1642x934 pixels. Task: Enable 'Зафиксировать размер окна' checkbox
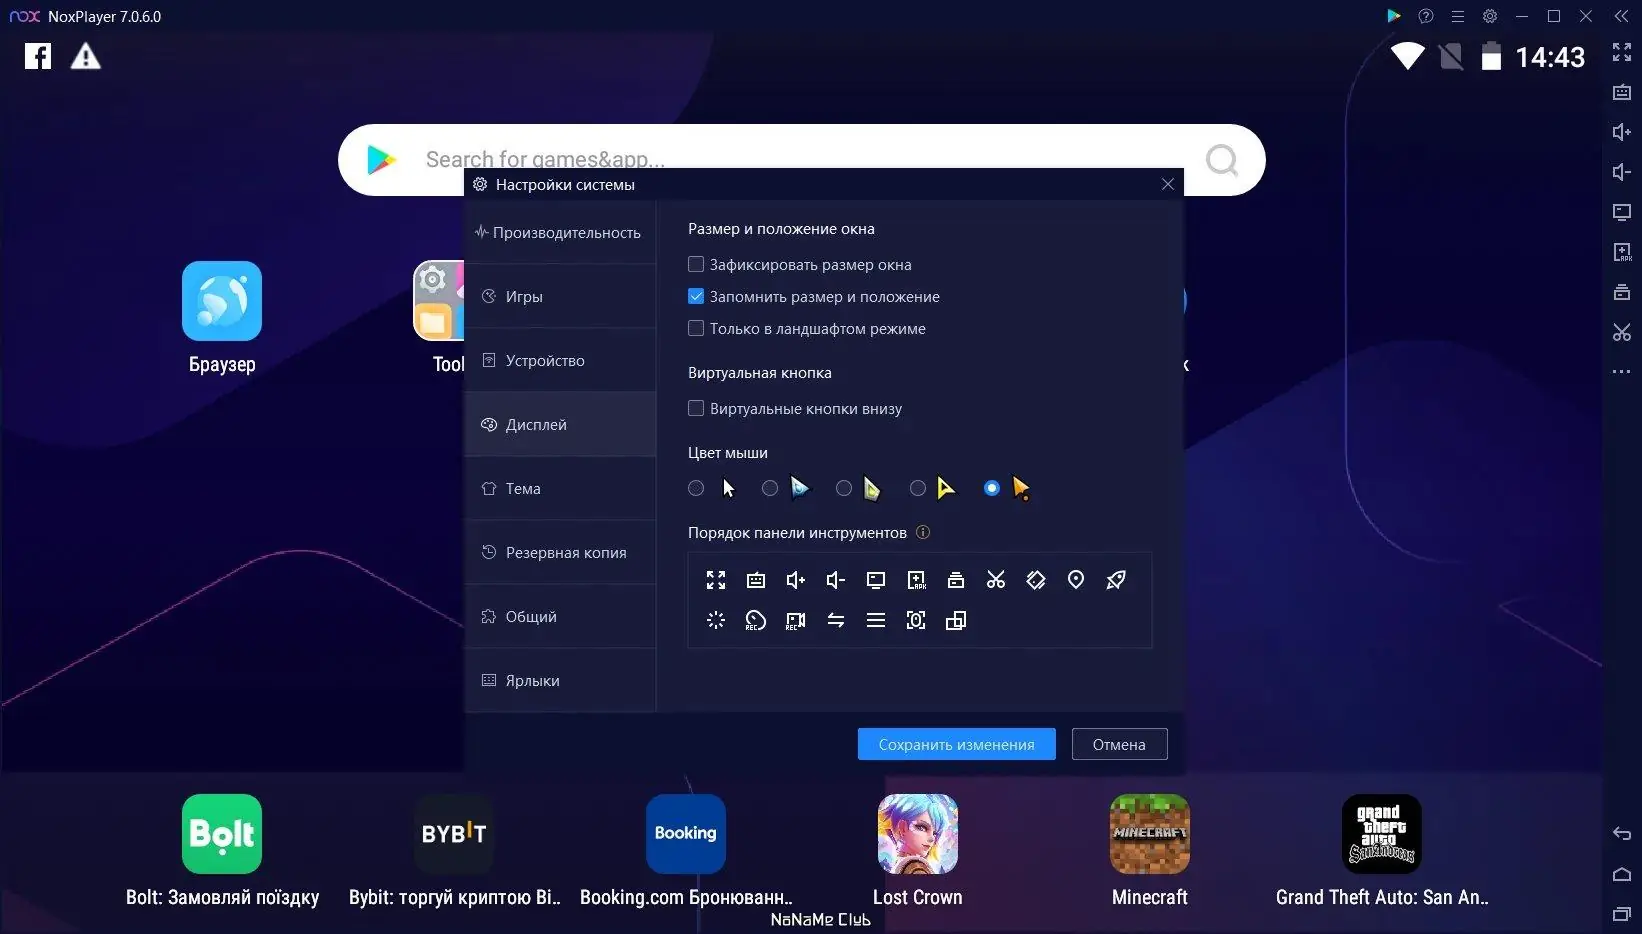696,264
